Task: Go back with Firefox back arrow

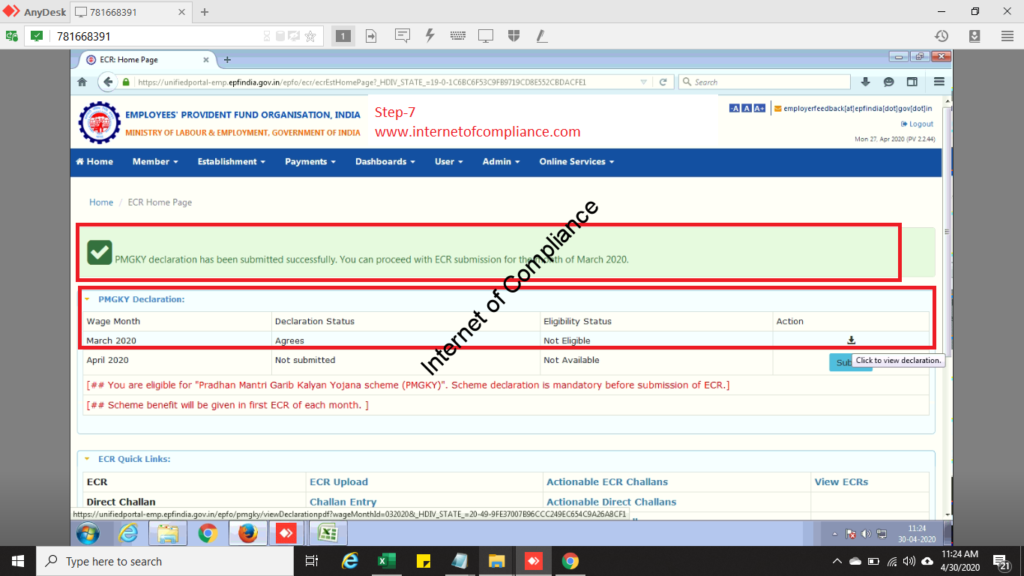Action: pyautogui.click(x=107, y=82)
